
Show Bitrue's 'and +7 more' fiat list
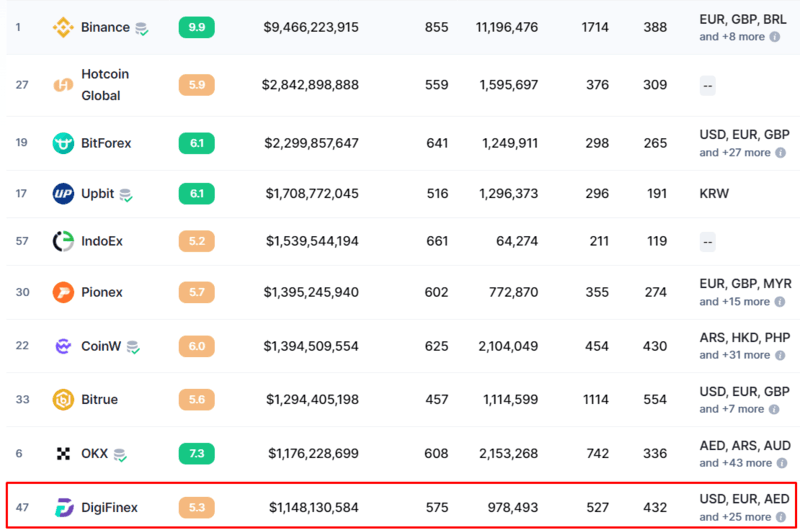[x=732, y=409]
